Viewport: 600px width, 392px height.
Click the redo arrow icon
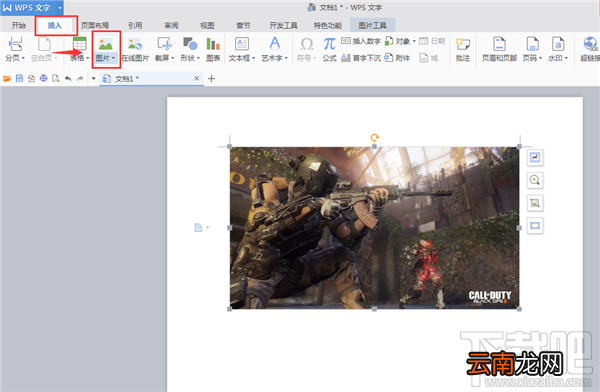click(x=80, y=78)
